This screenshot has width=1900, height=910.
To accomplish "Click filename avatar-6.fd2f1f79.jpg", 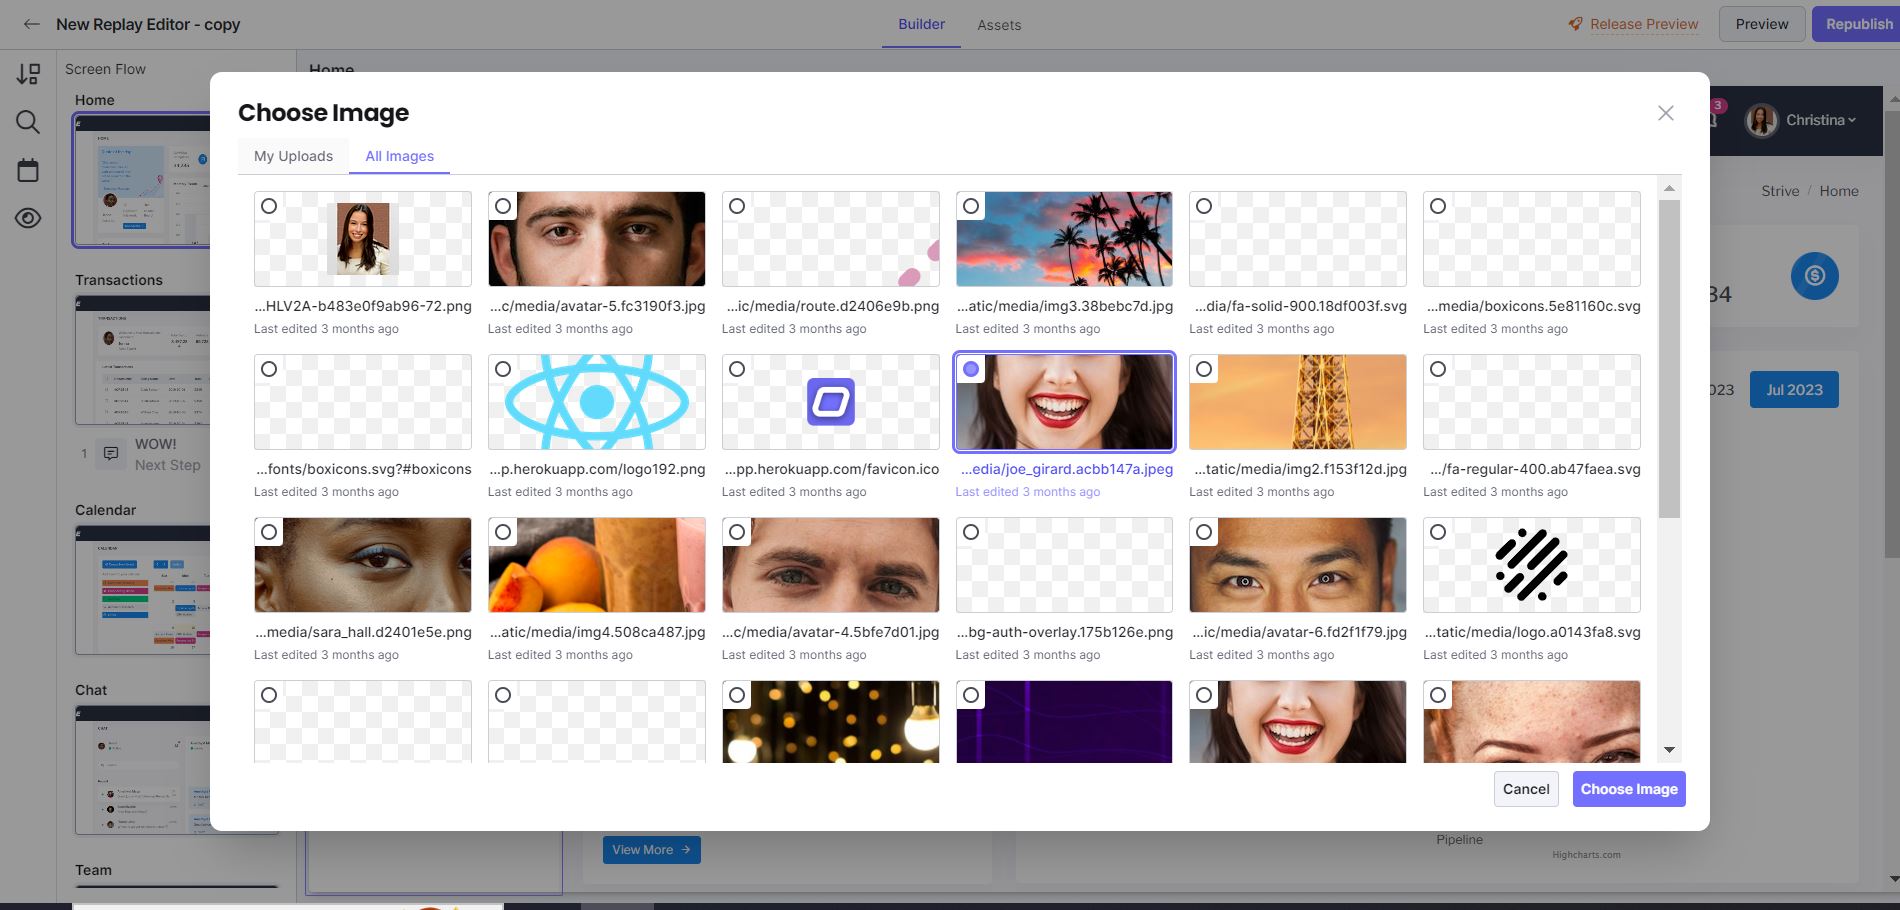I will (x=1299, y=632).
